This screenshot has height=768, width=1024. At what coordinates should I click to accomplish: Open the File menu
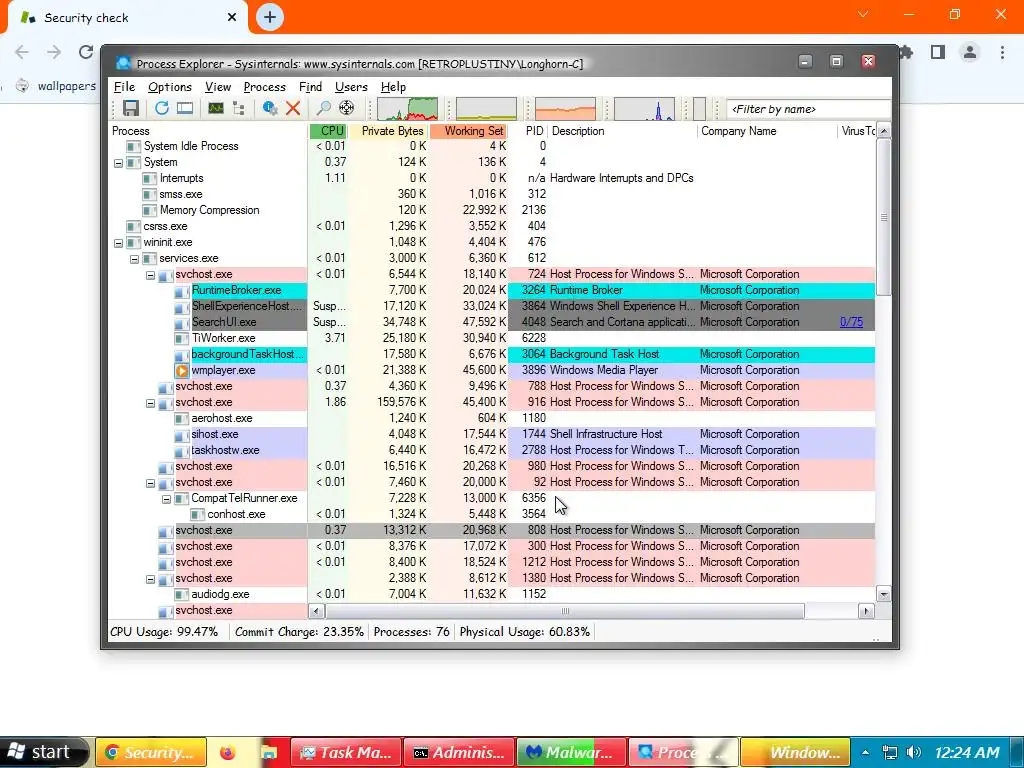124,87
